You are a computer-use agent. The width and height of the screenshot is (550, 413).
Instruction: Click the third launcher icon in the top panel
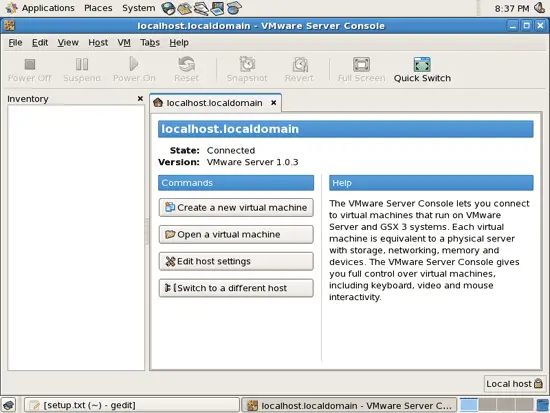point(201,8)
